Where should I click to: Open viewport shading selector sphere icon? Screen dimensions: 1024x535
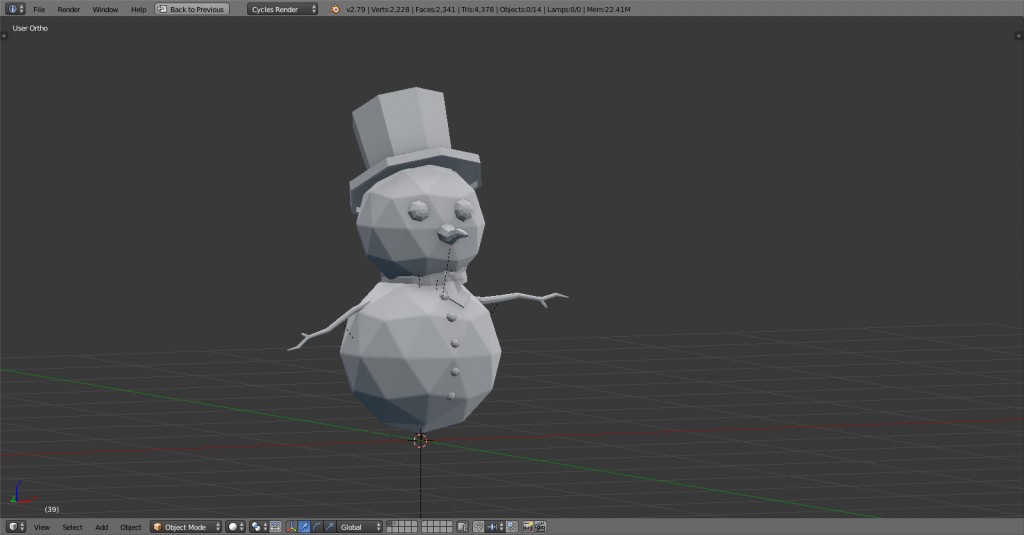click(x=235, y=527)
